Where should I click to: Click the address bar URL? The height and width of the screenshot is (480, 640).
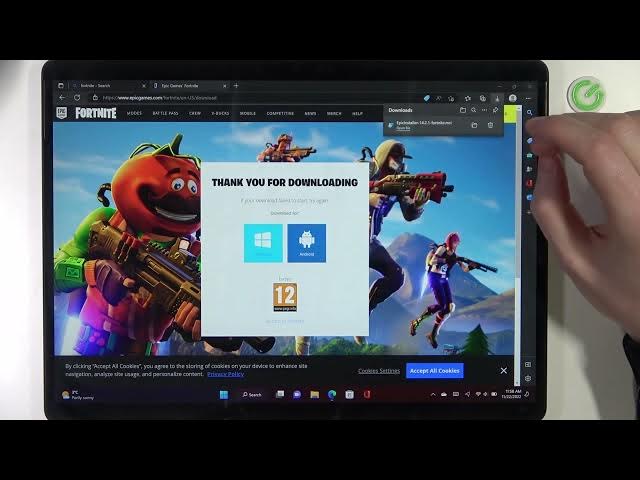tap(160, 98)
